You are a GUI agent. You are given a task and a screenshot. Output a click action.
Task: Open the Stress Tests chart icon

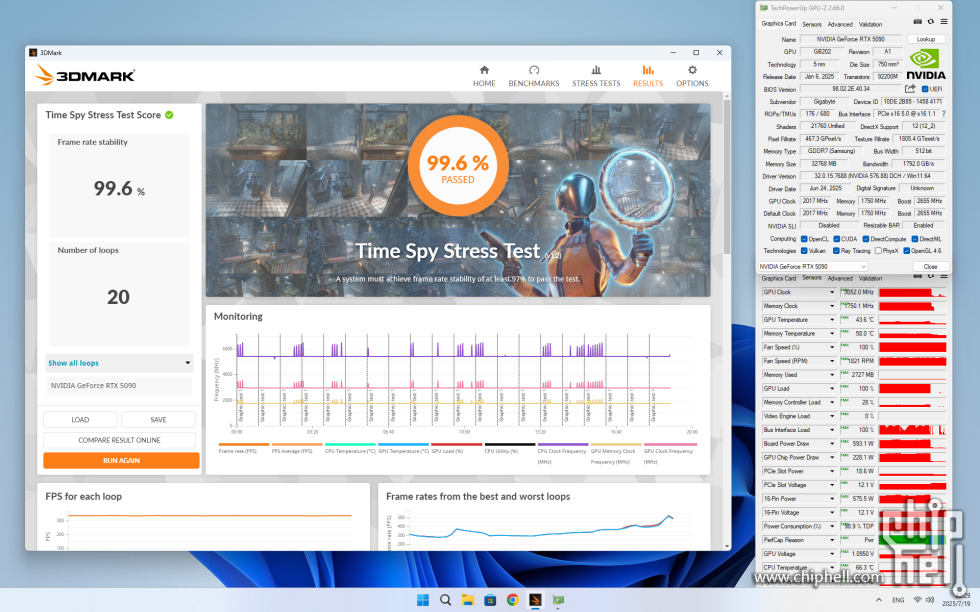(596, 70)
